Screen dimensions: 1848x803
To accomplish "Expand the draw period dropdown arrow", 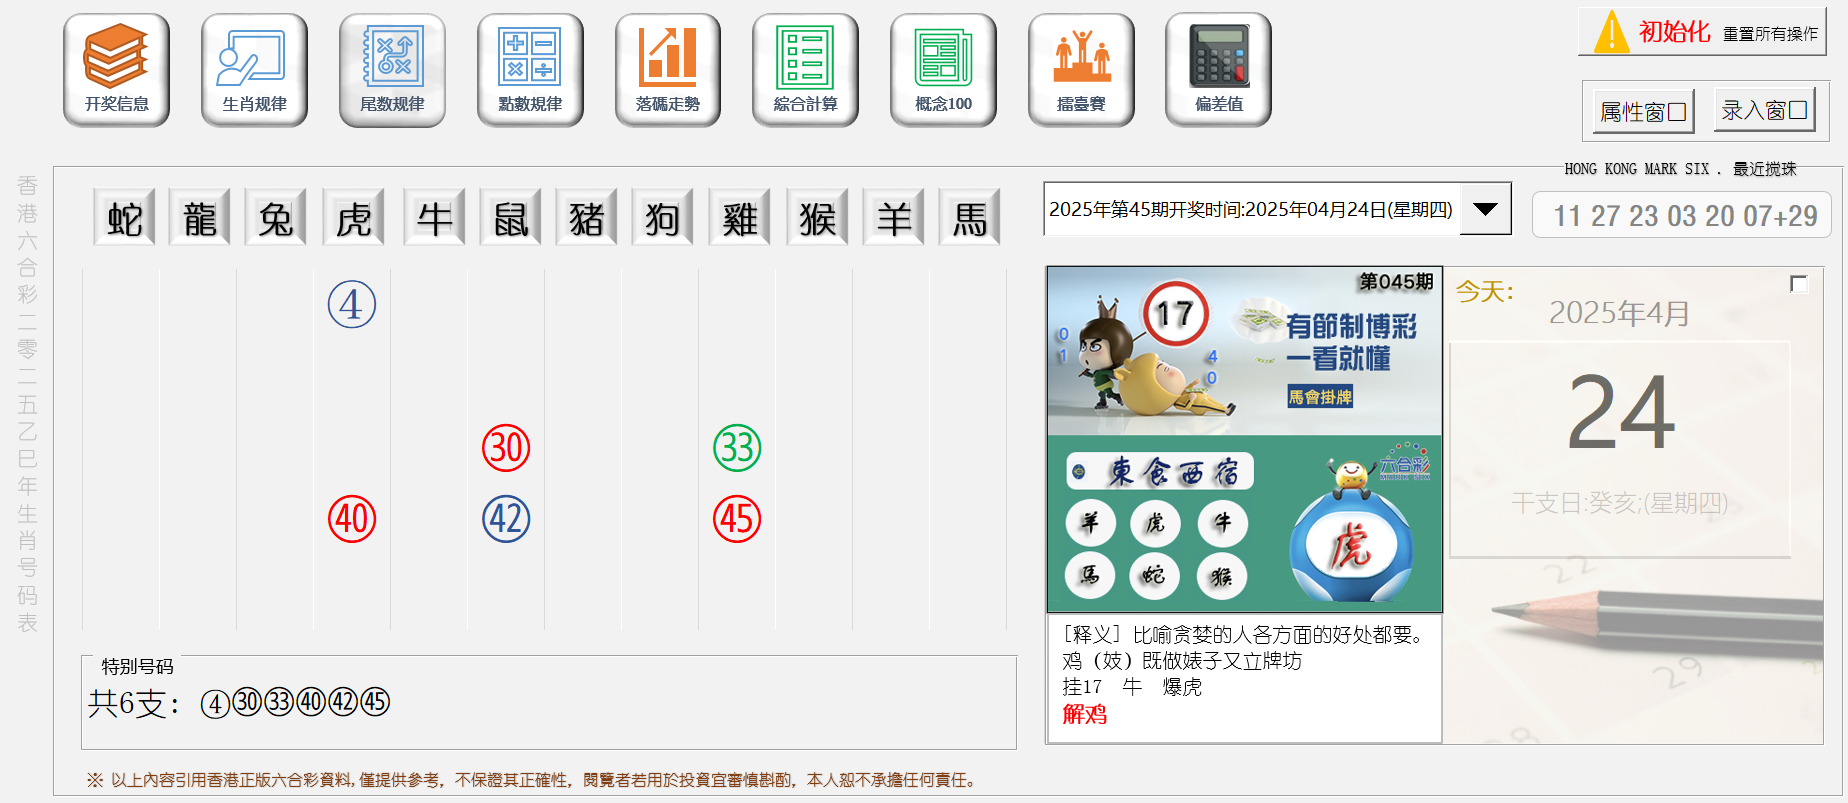I will click(1485, 209).
